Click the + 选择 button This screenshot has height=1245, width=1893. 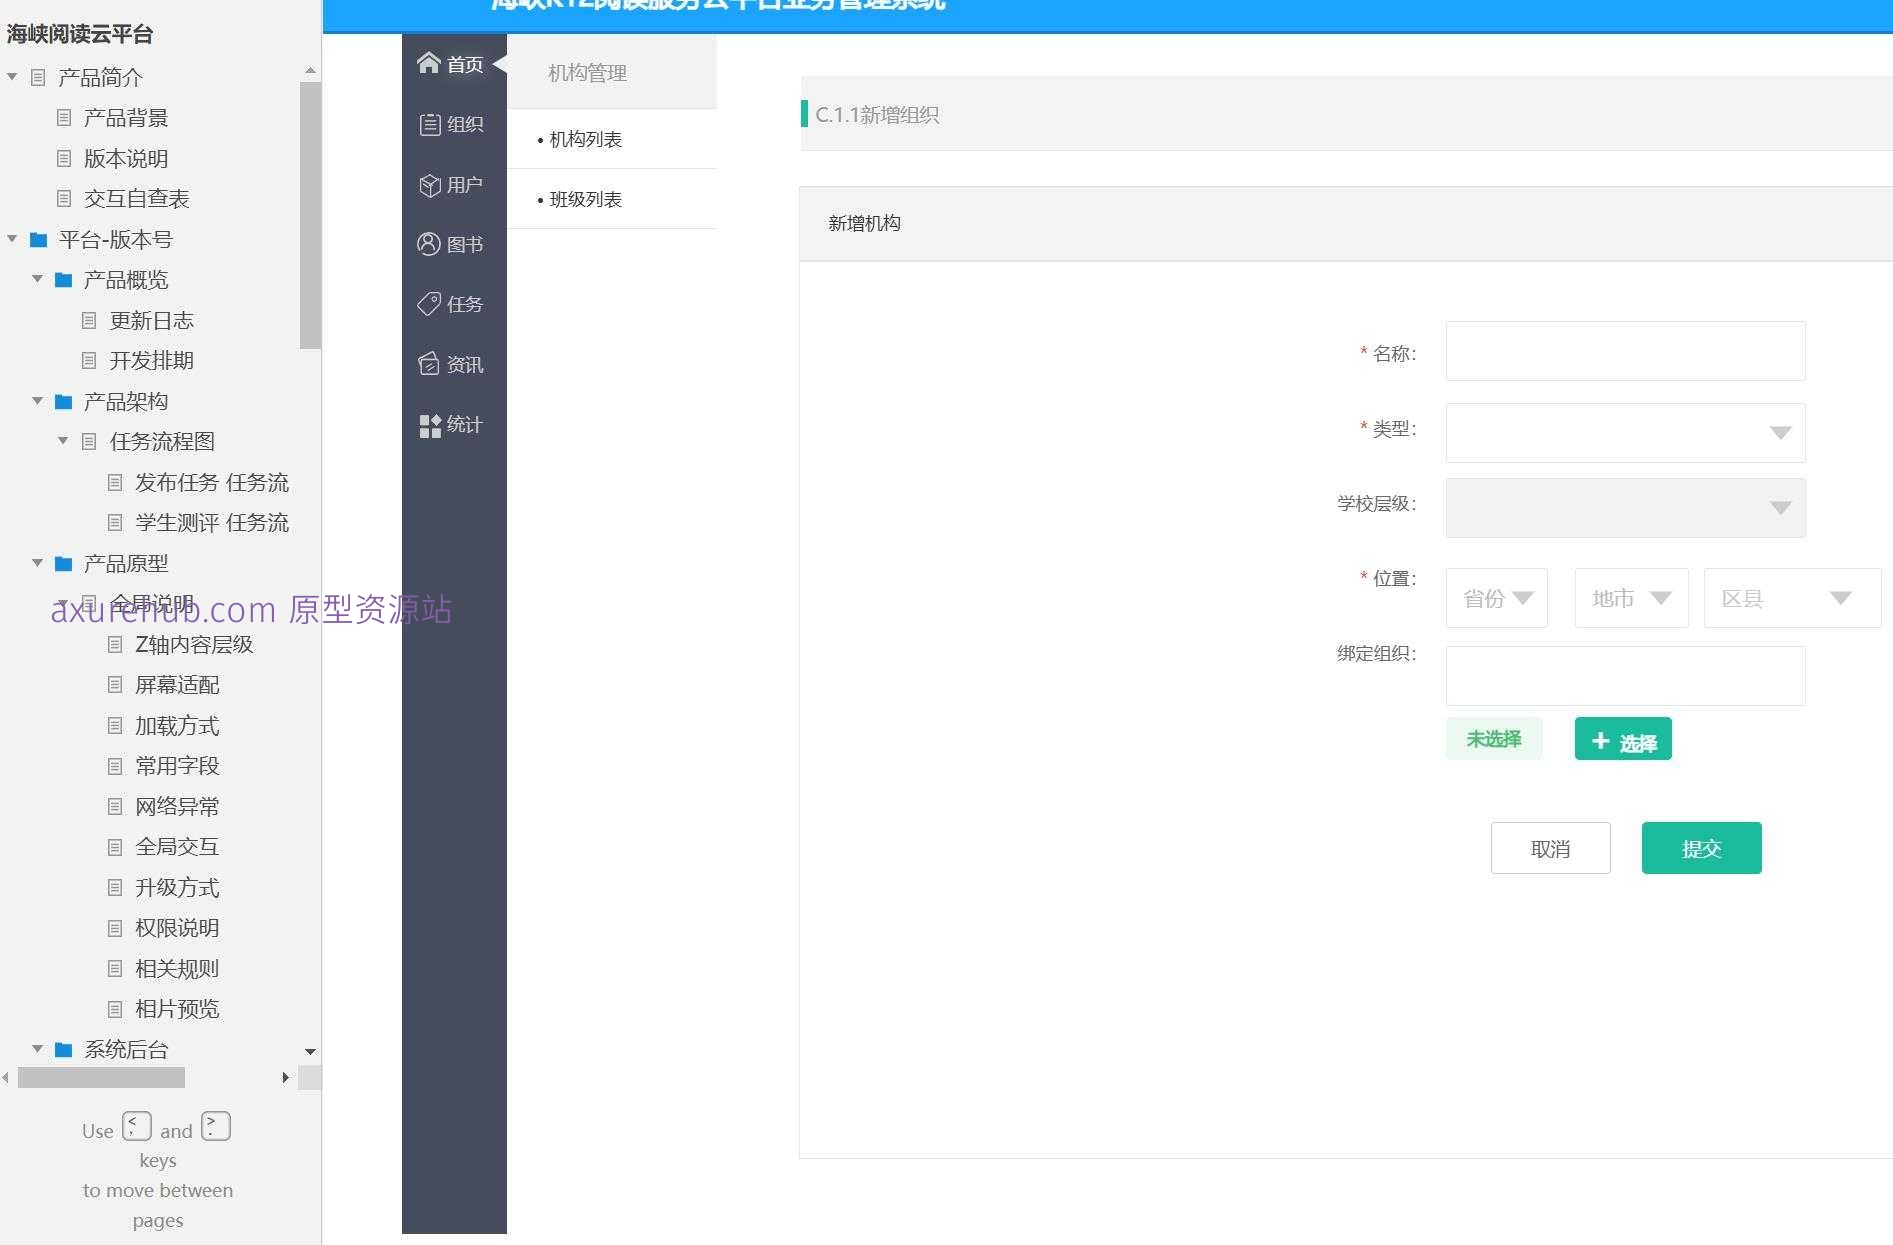point(1622,740)
